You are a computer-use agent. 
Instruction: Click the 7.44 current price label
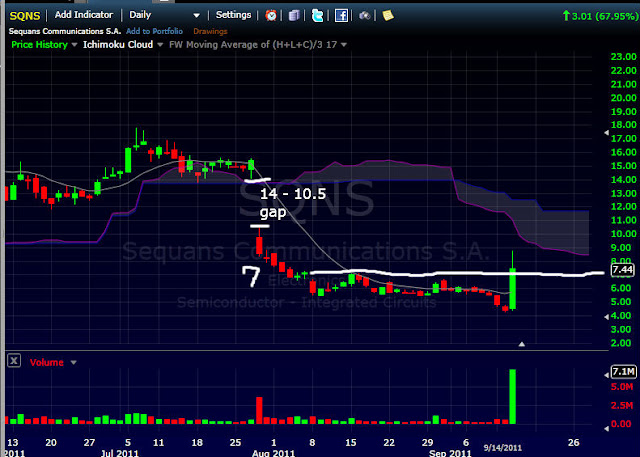pyautogui.click(x=622, y=270)
